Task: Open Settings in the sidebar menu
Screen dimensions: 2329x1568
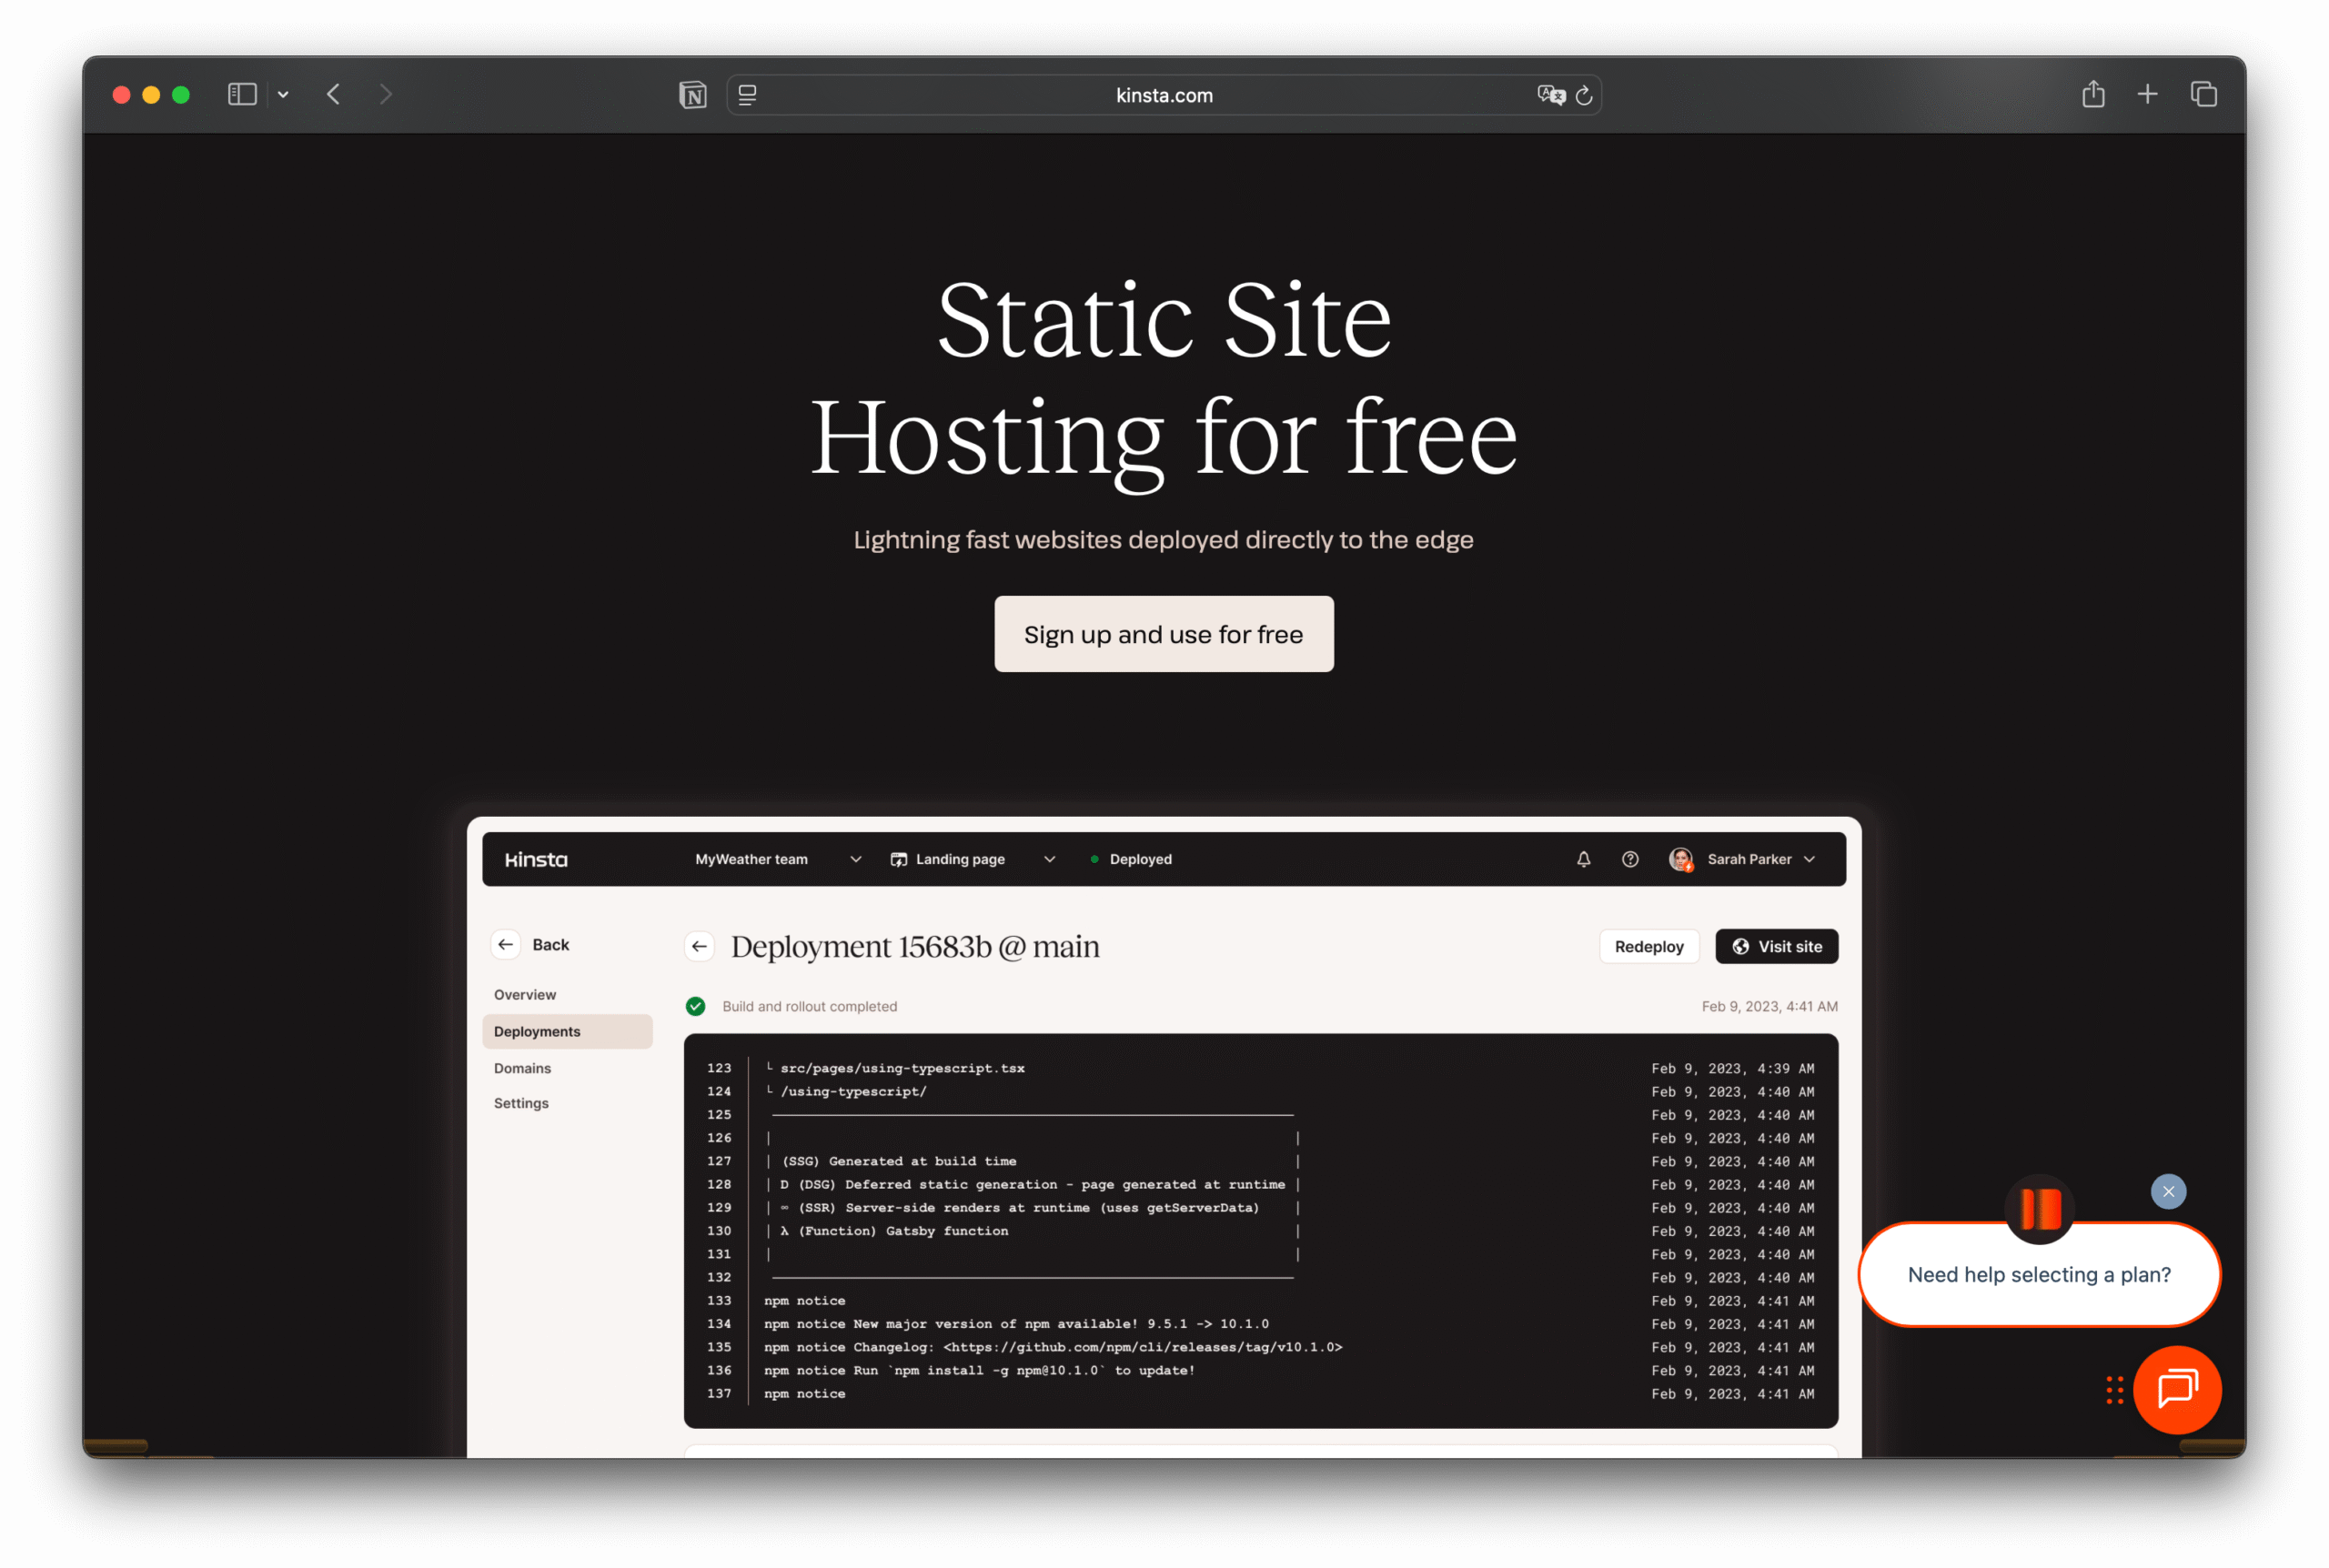Action: (x=521, y=1103)
